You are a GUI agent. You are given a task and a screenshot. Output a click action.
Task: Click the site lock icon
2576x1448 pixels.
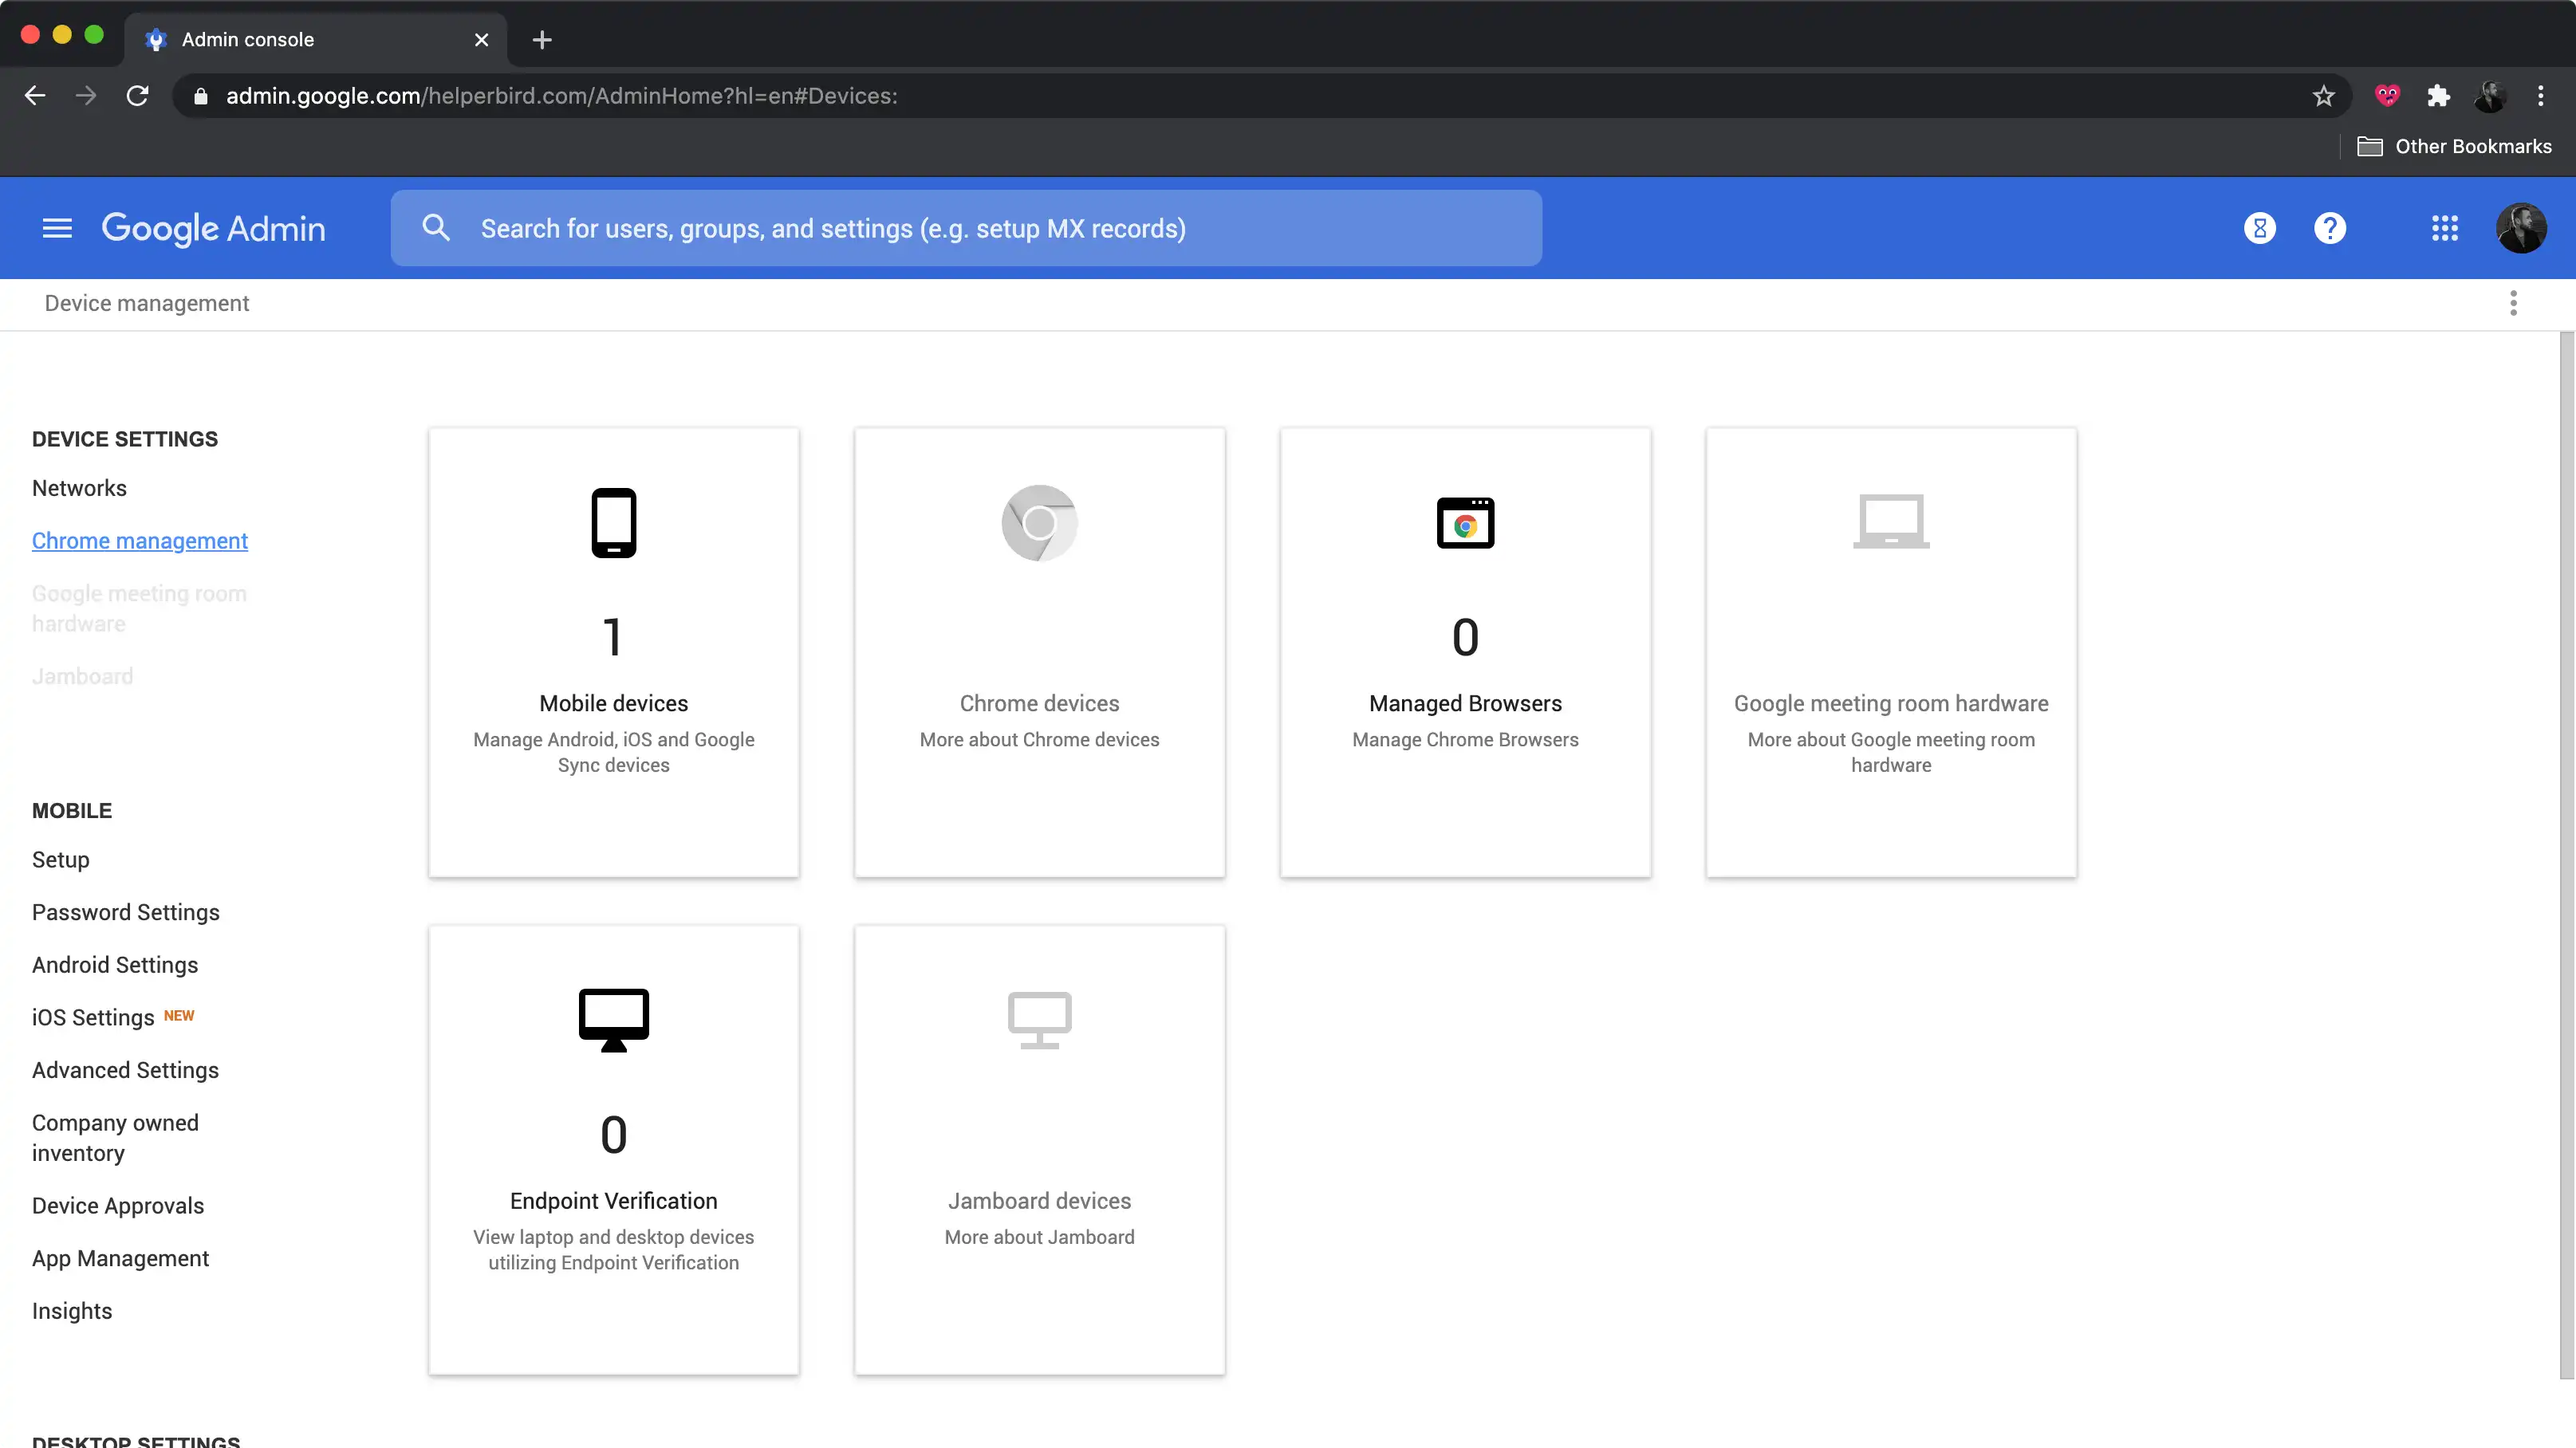[x=200, y=96]
